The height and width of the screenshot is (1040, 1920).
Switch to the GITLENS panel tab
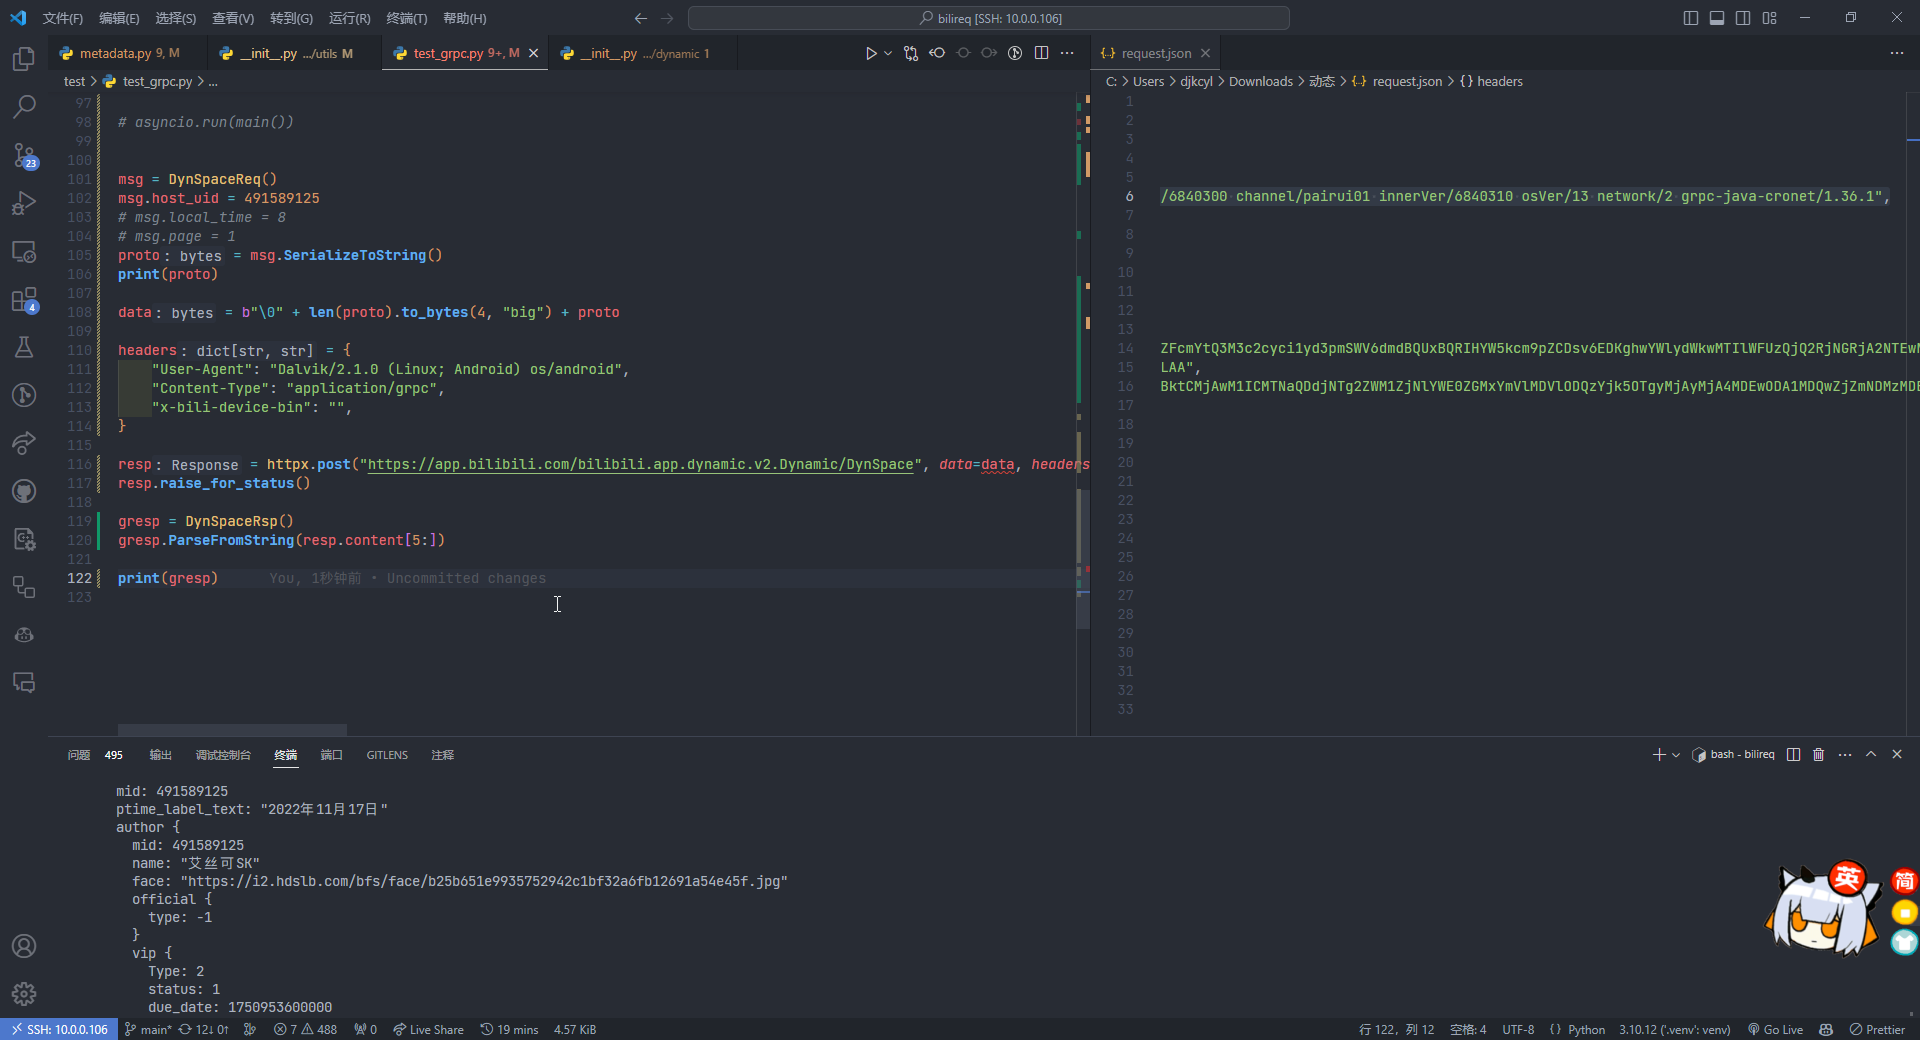pos(387,755)
